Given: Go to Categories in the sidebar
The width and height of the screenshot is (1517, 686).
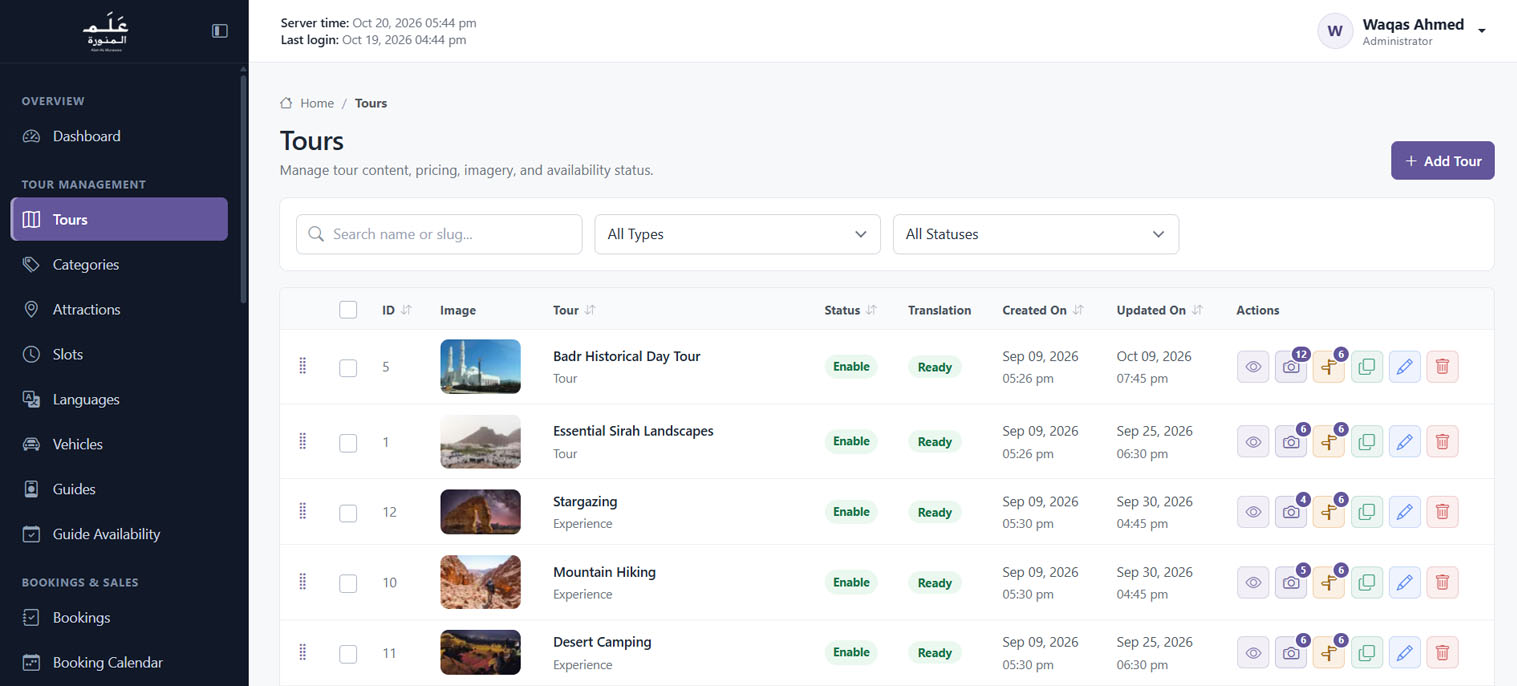Looking at the screenshot, I should (x=119, y=265).
